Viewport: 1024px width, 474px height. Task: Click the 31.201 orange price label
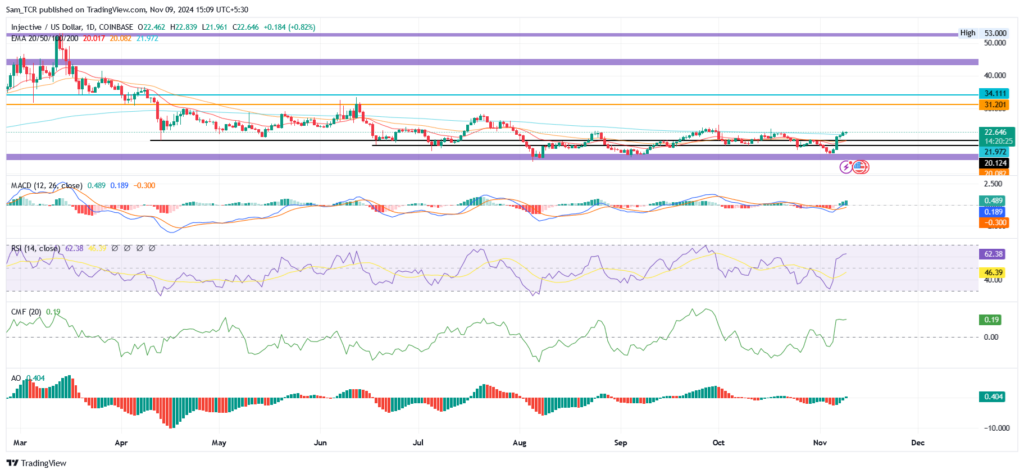pyautogui.click(x=994, y=104)
